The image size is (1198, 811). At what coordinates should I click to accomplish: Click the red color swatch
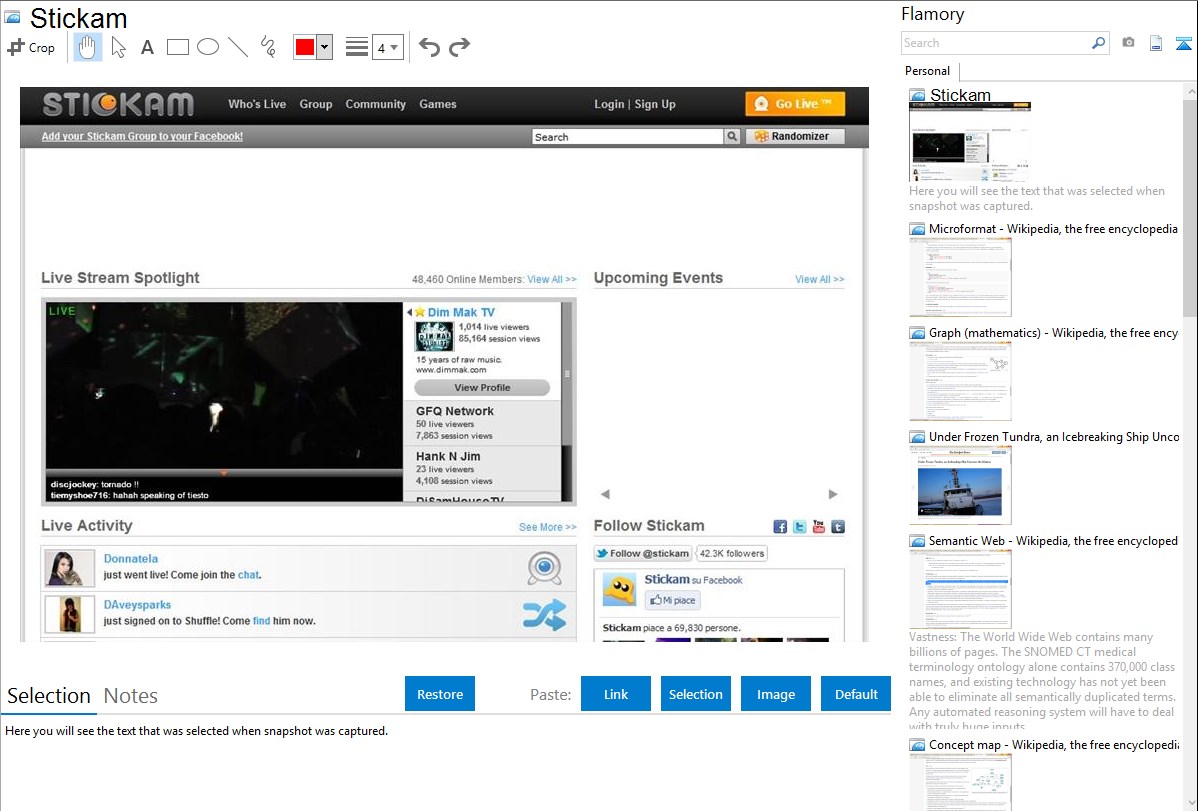tap(305, 48)
